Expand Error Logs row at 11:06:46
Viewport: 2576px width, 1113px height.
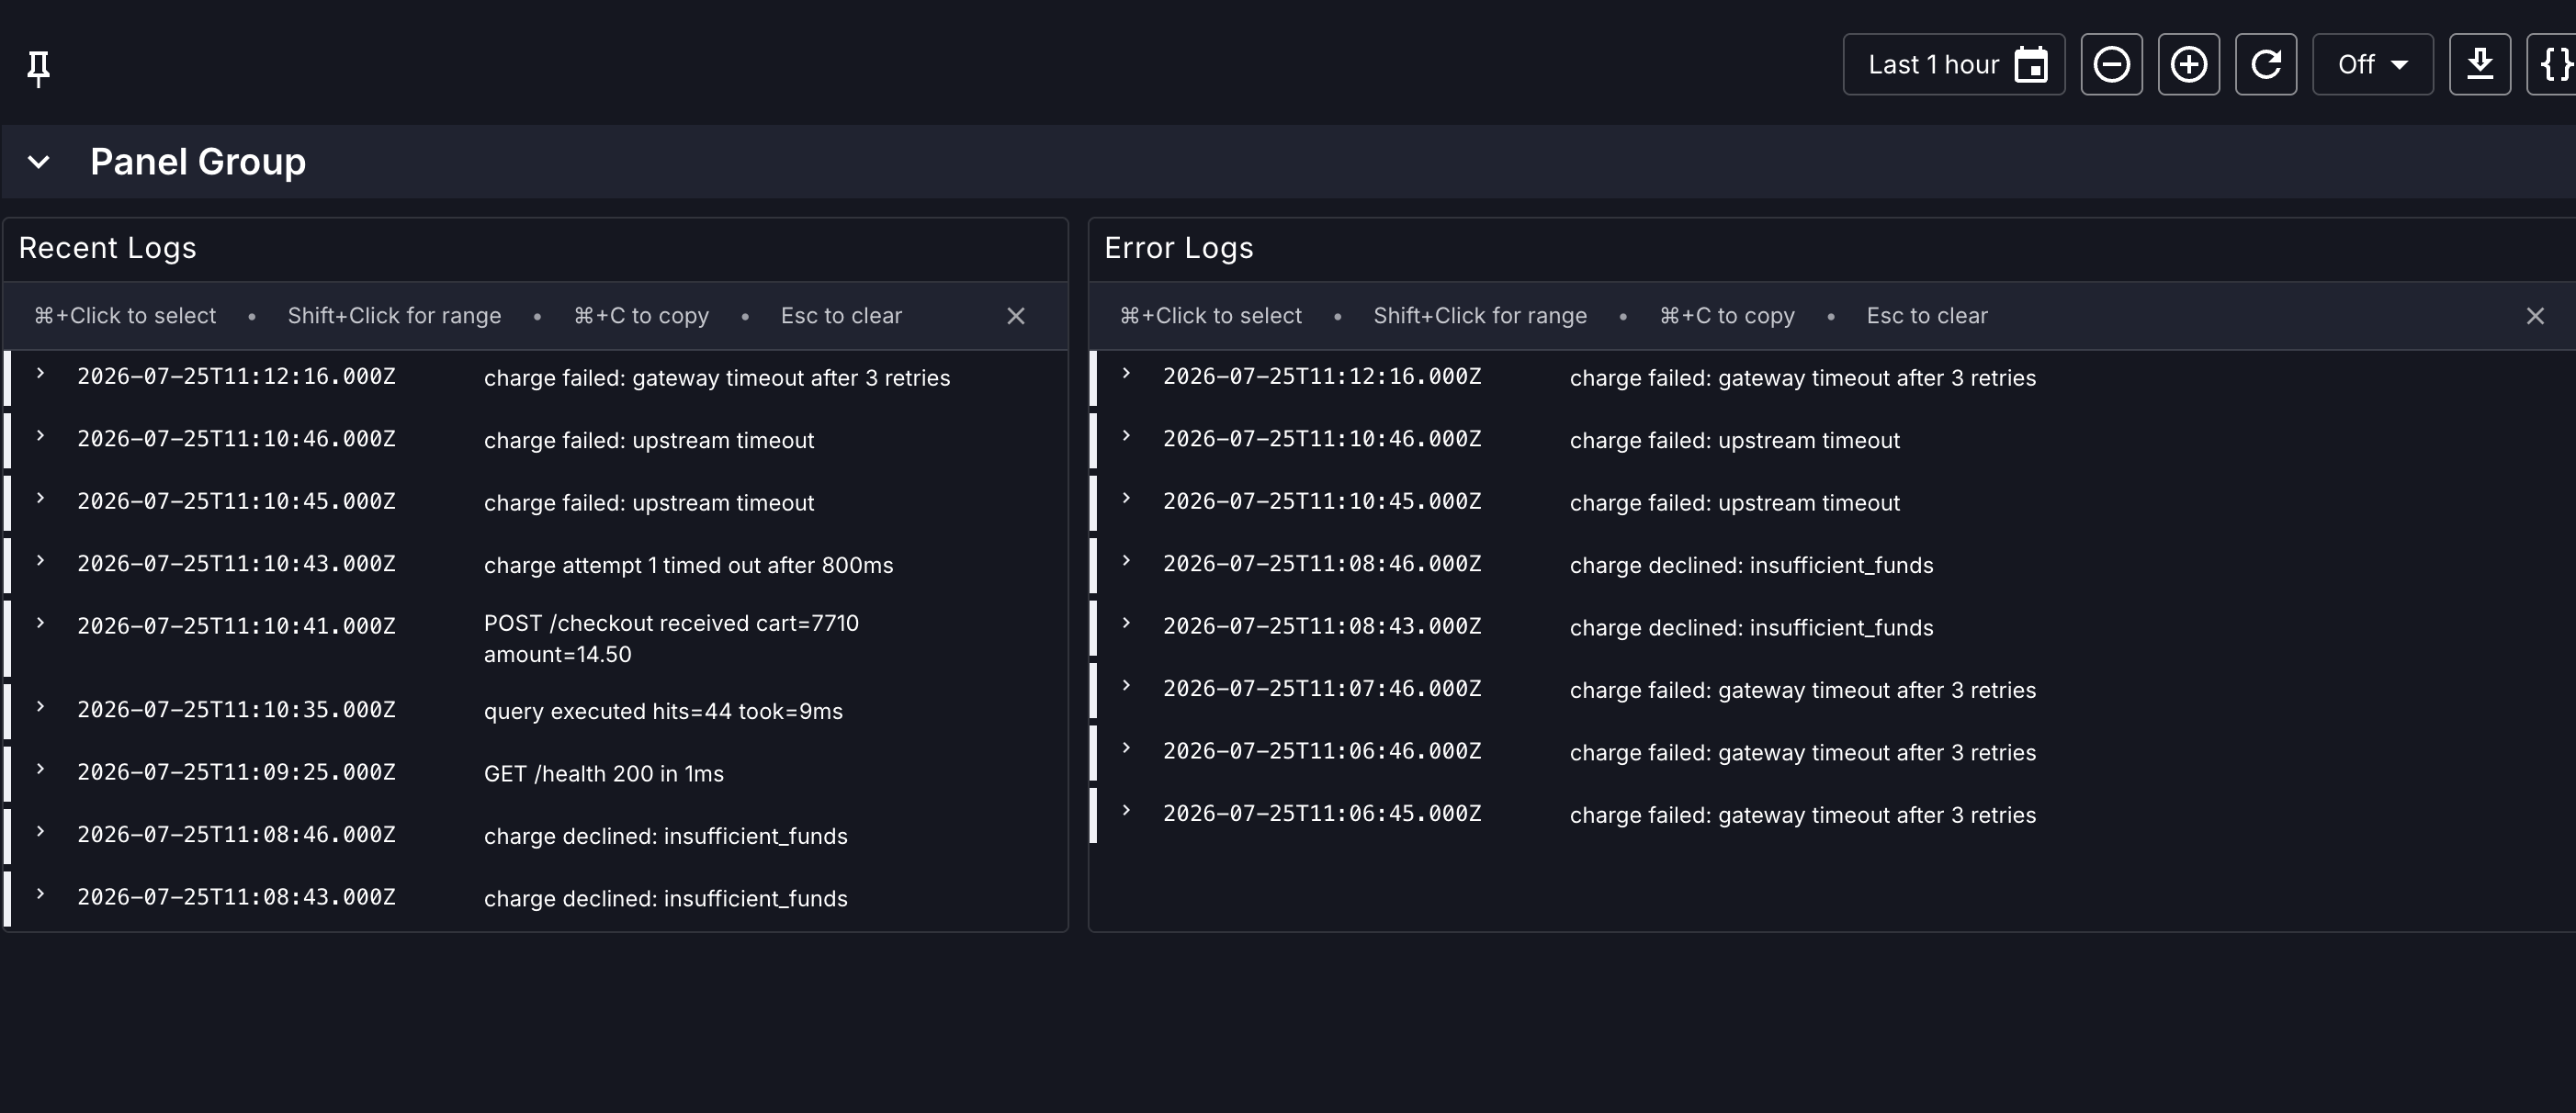[1126, 748]
